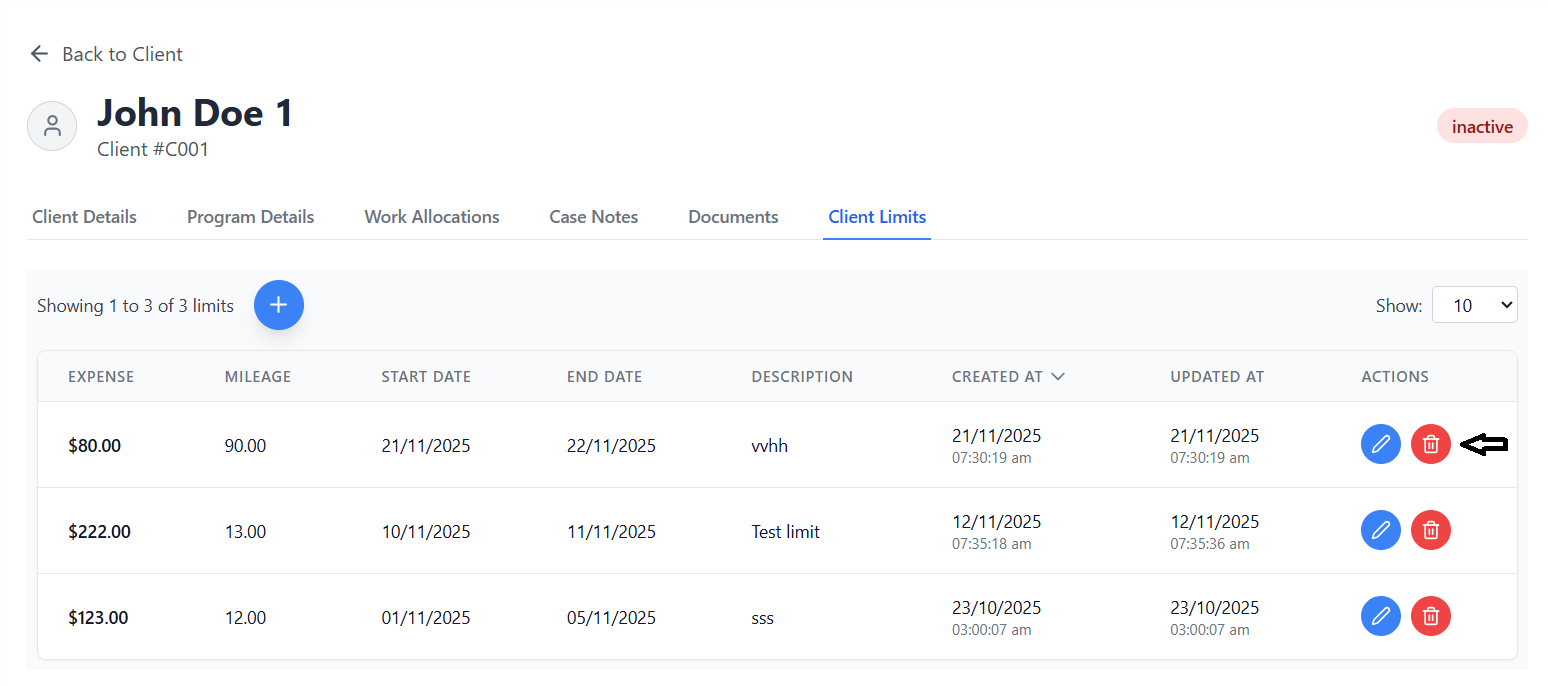Open the Documents tab
The height and width of the screenshot is (686, 1548).
[733, 217]
